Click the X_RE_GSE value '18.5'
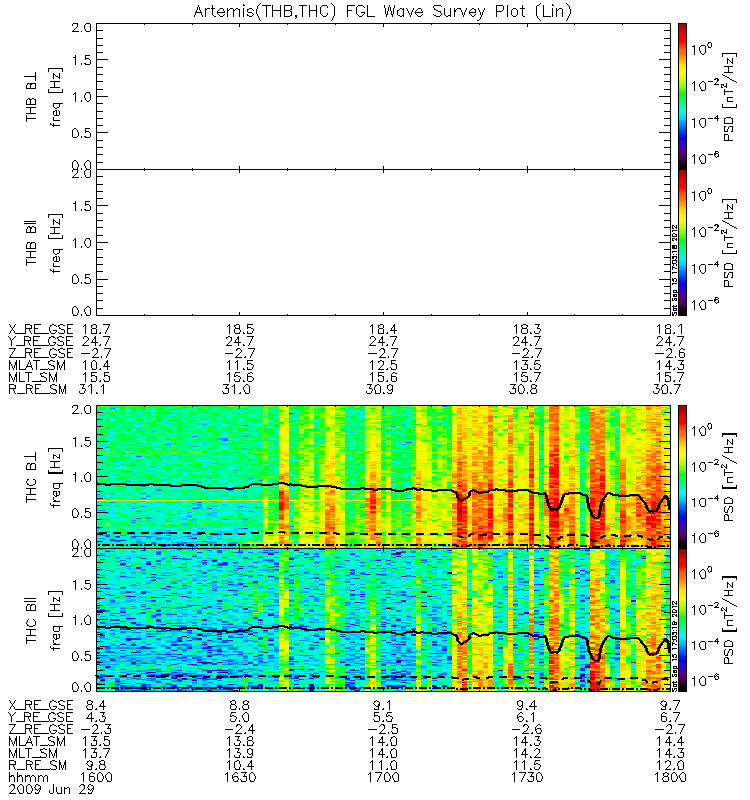Screen dimensions: 750x800 (x=240, y=329)
